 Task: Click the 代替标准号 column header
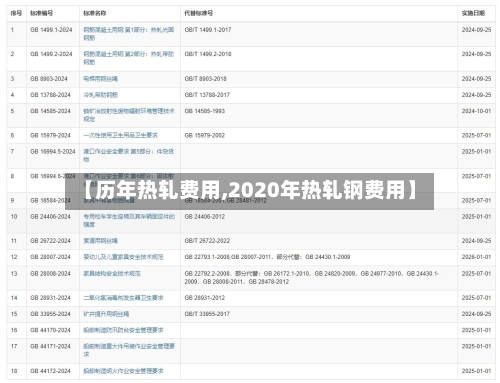[199, 13]
